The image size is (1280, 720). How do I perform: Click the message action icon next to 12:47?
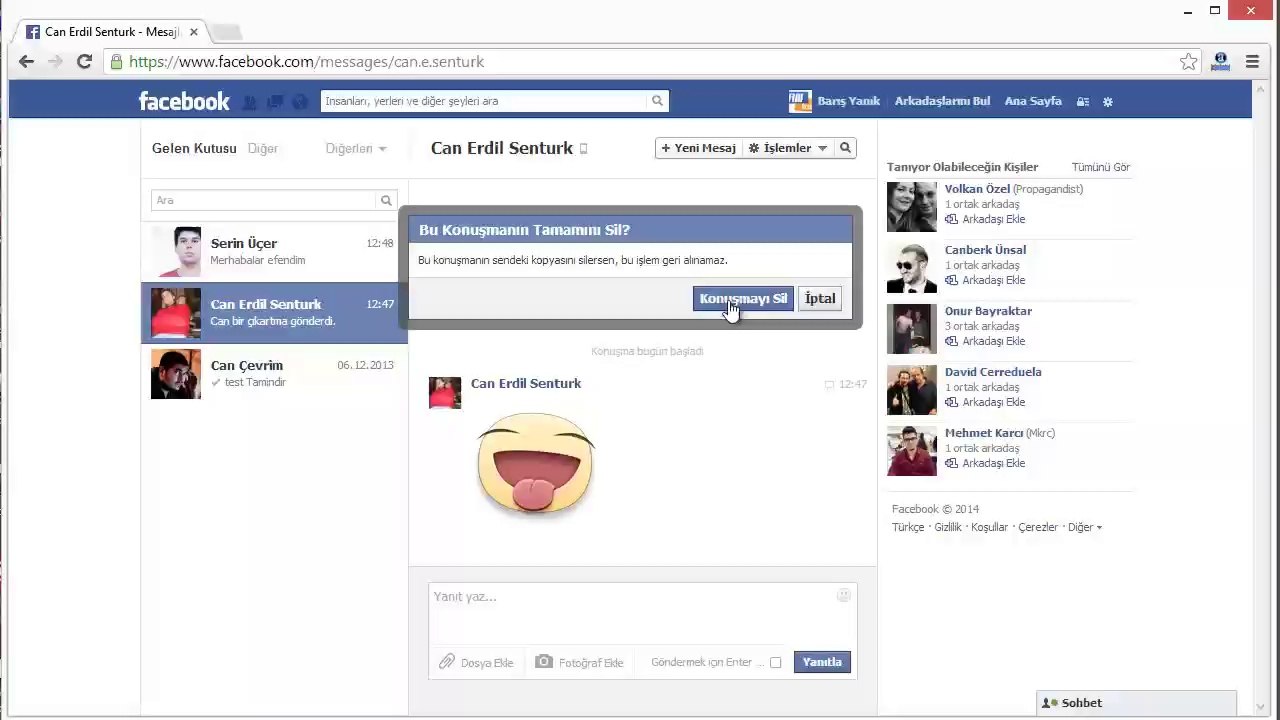click(829, 385)
